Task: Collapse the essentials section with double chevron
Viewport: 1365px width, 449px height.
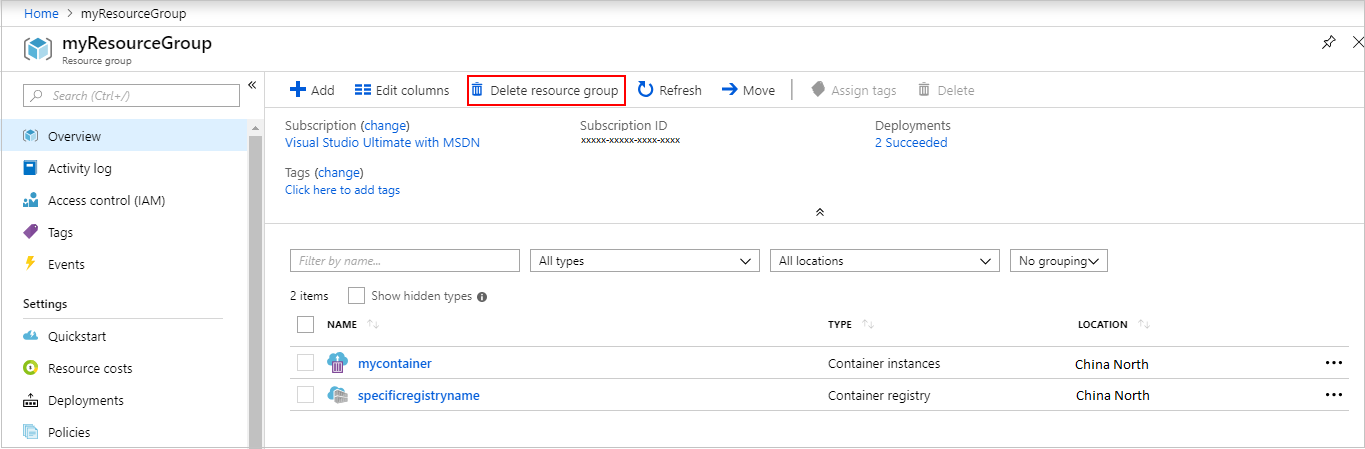Action: pos(820,212)
